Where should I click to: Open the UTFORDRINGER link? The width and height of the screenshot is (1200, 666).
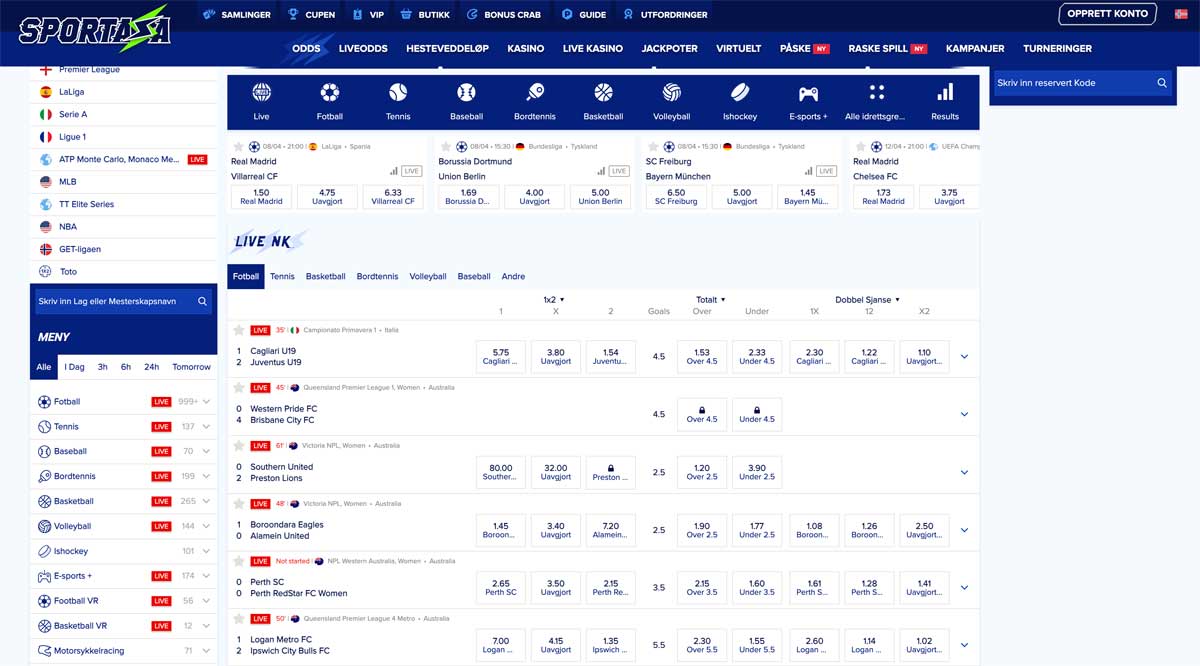point(665,15)
